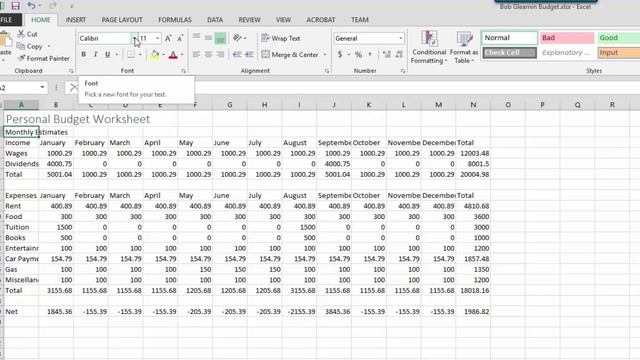Apply the red font color A
Image resolution: width=640 pixels, height=360 pixels.
point(173,55)
